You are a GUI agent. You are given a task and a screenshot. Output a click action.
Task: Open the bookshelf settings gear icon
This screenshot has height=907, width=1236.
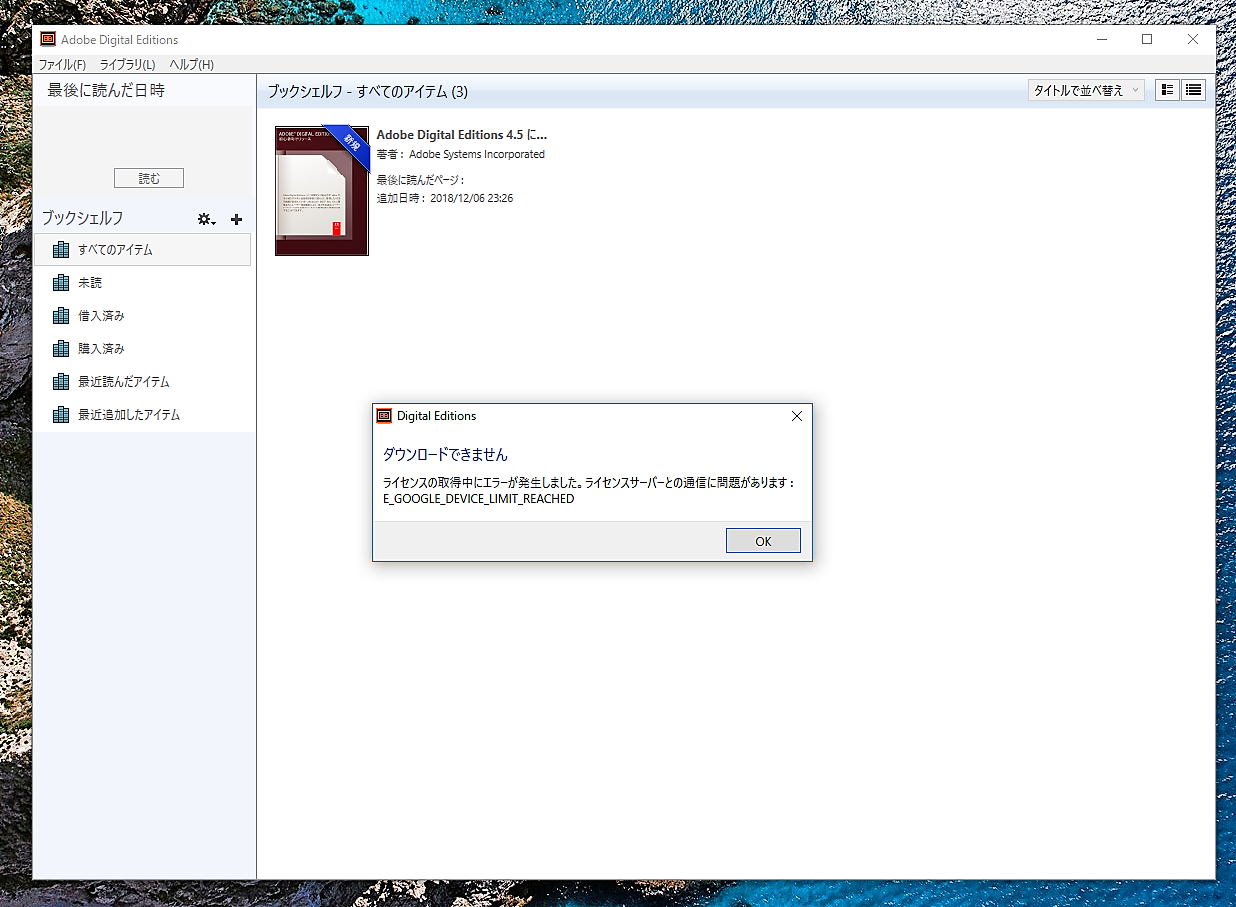pos(206,218)
